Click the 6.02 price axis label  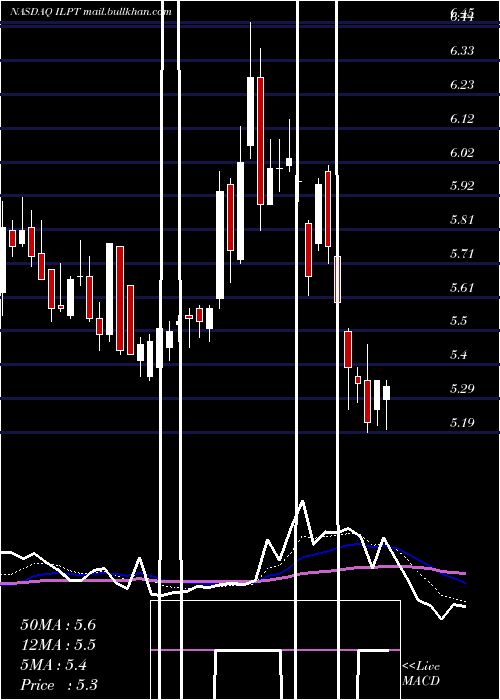point(462,153)
